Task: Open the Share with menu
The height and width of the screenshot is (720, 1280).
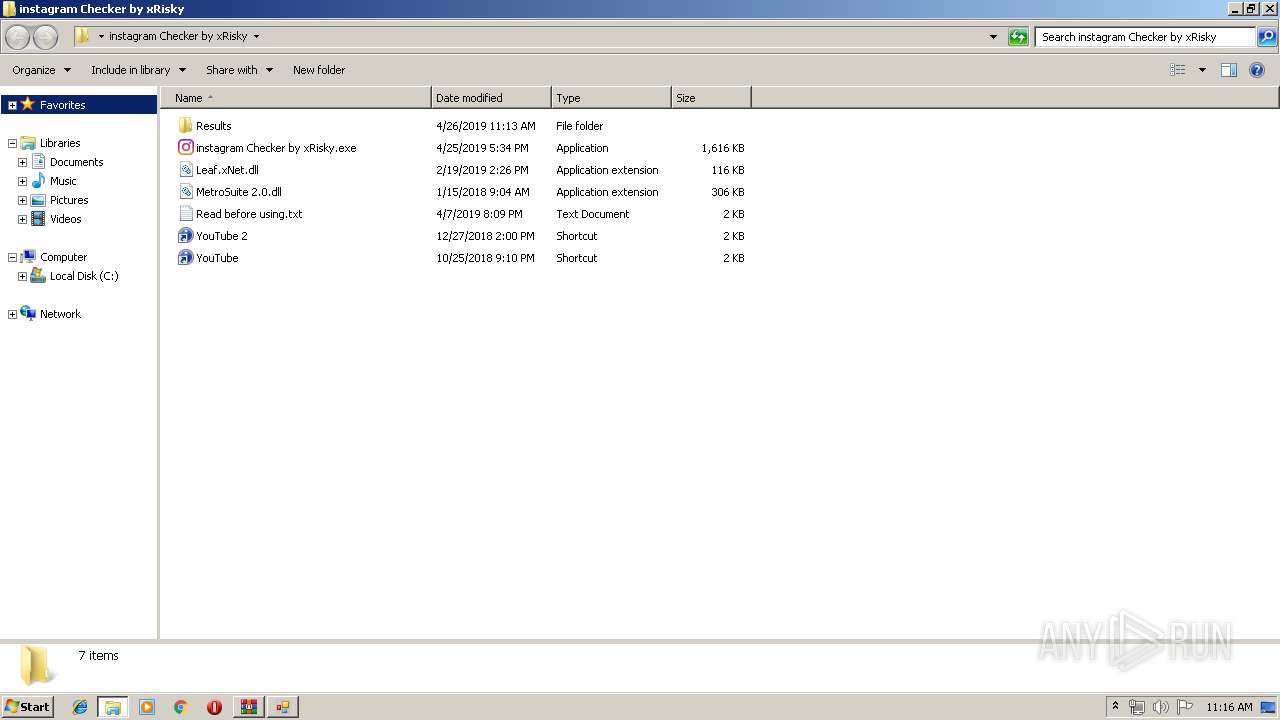Action: pyautogui.click(x=239, y=70)
